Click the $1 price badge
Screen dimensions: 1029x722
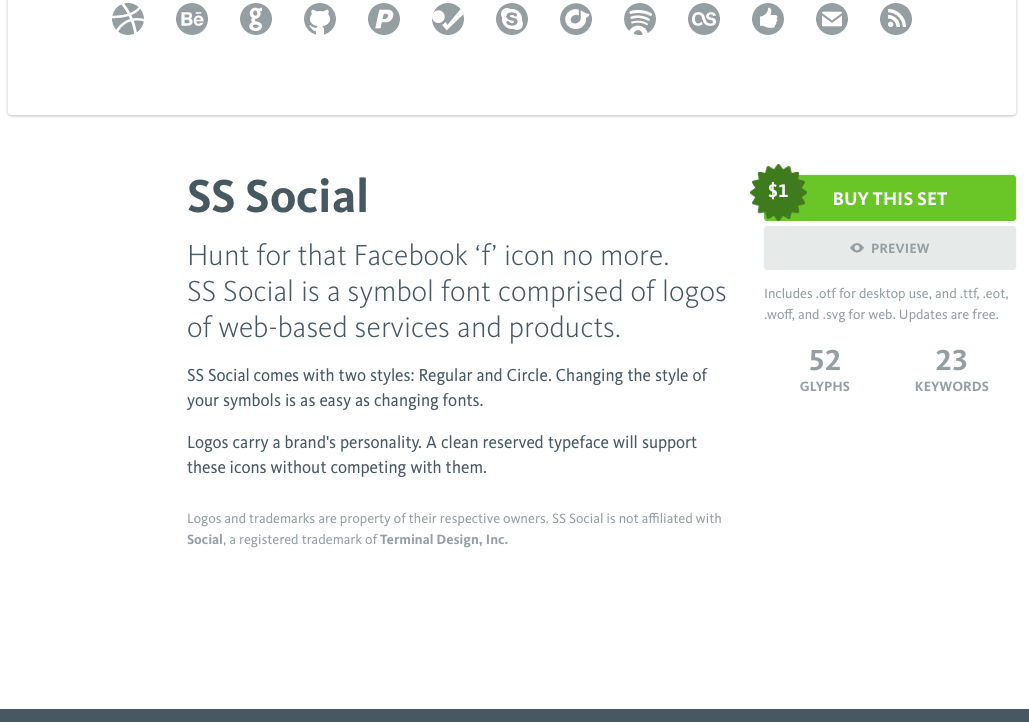point(778,192)
